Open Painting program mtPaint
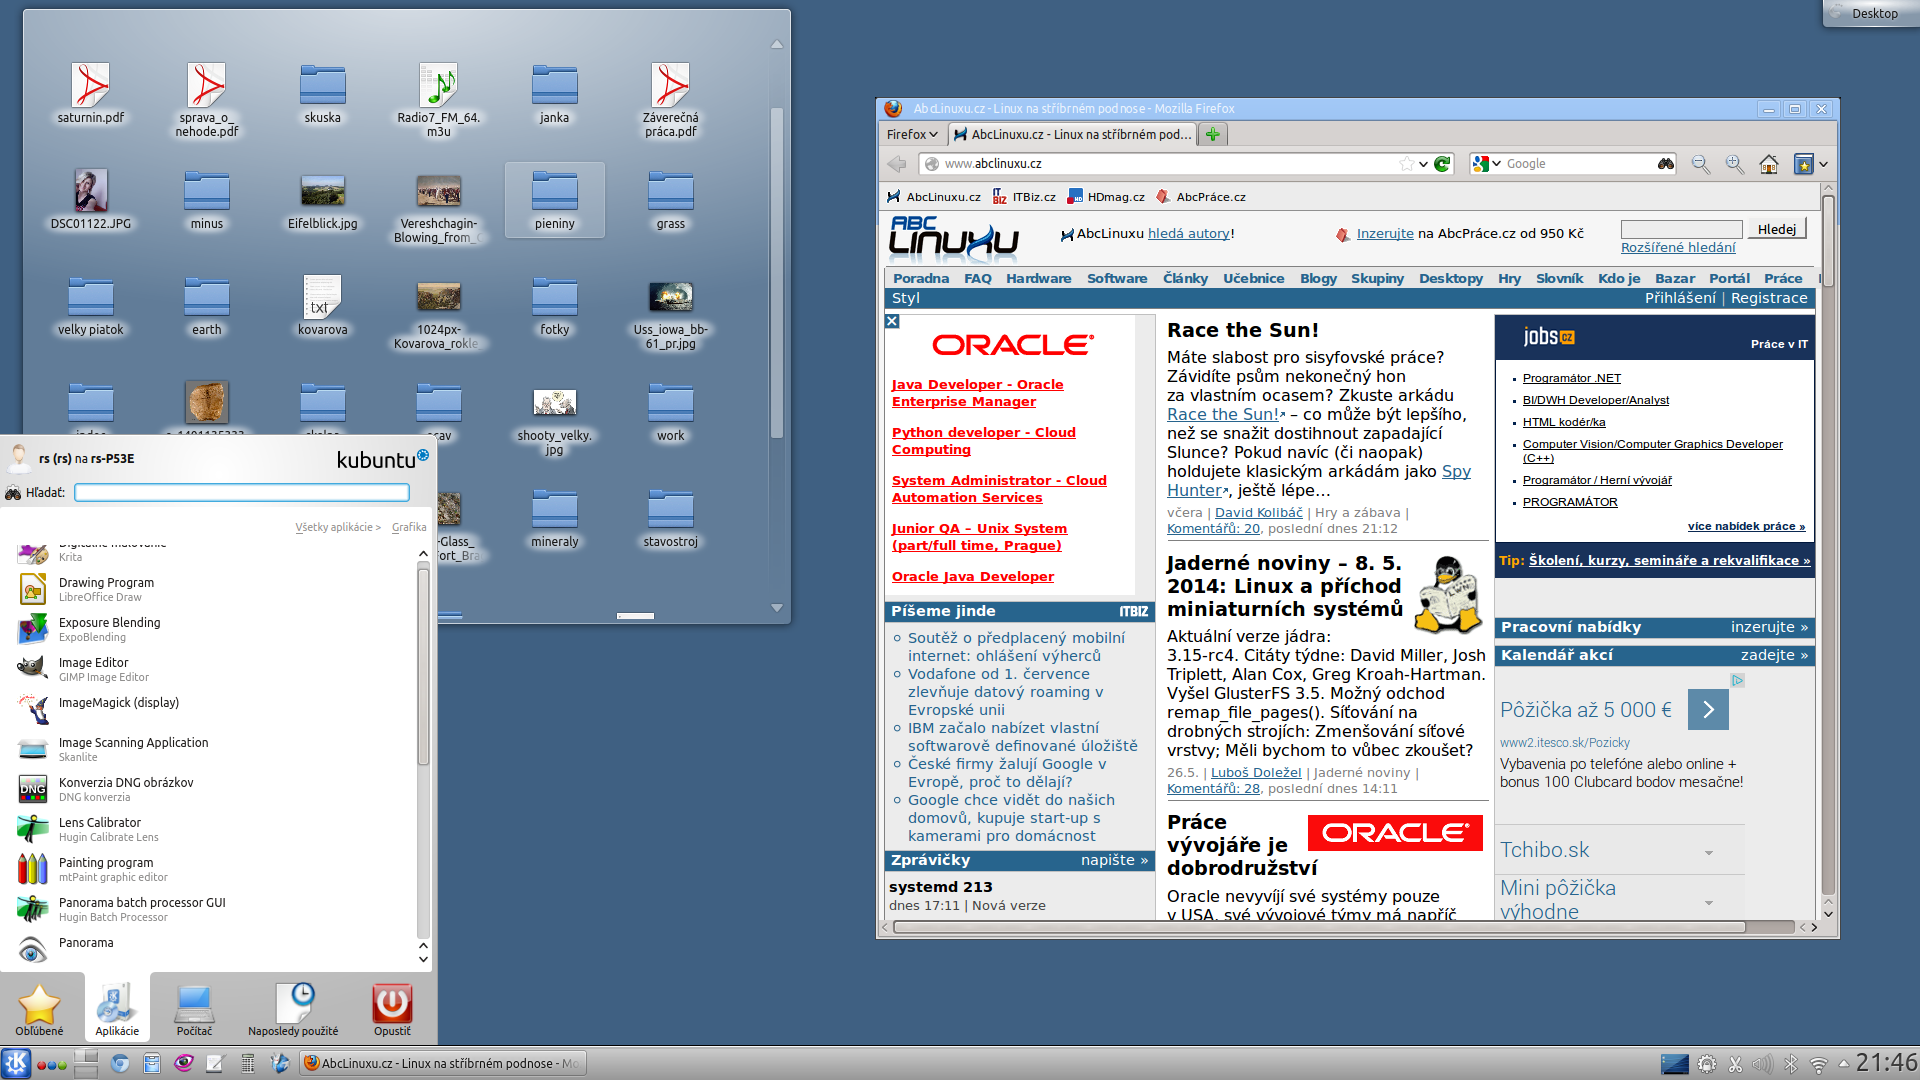Viewport: 1920px width, 1080px height. click(215, 869)
